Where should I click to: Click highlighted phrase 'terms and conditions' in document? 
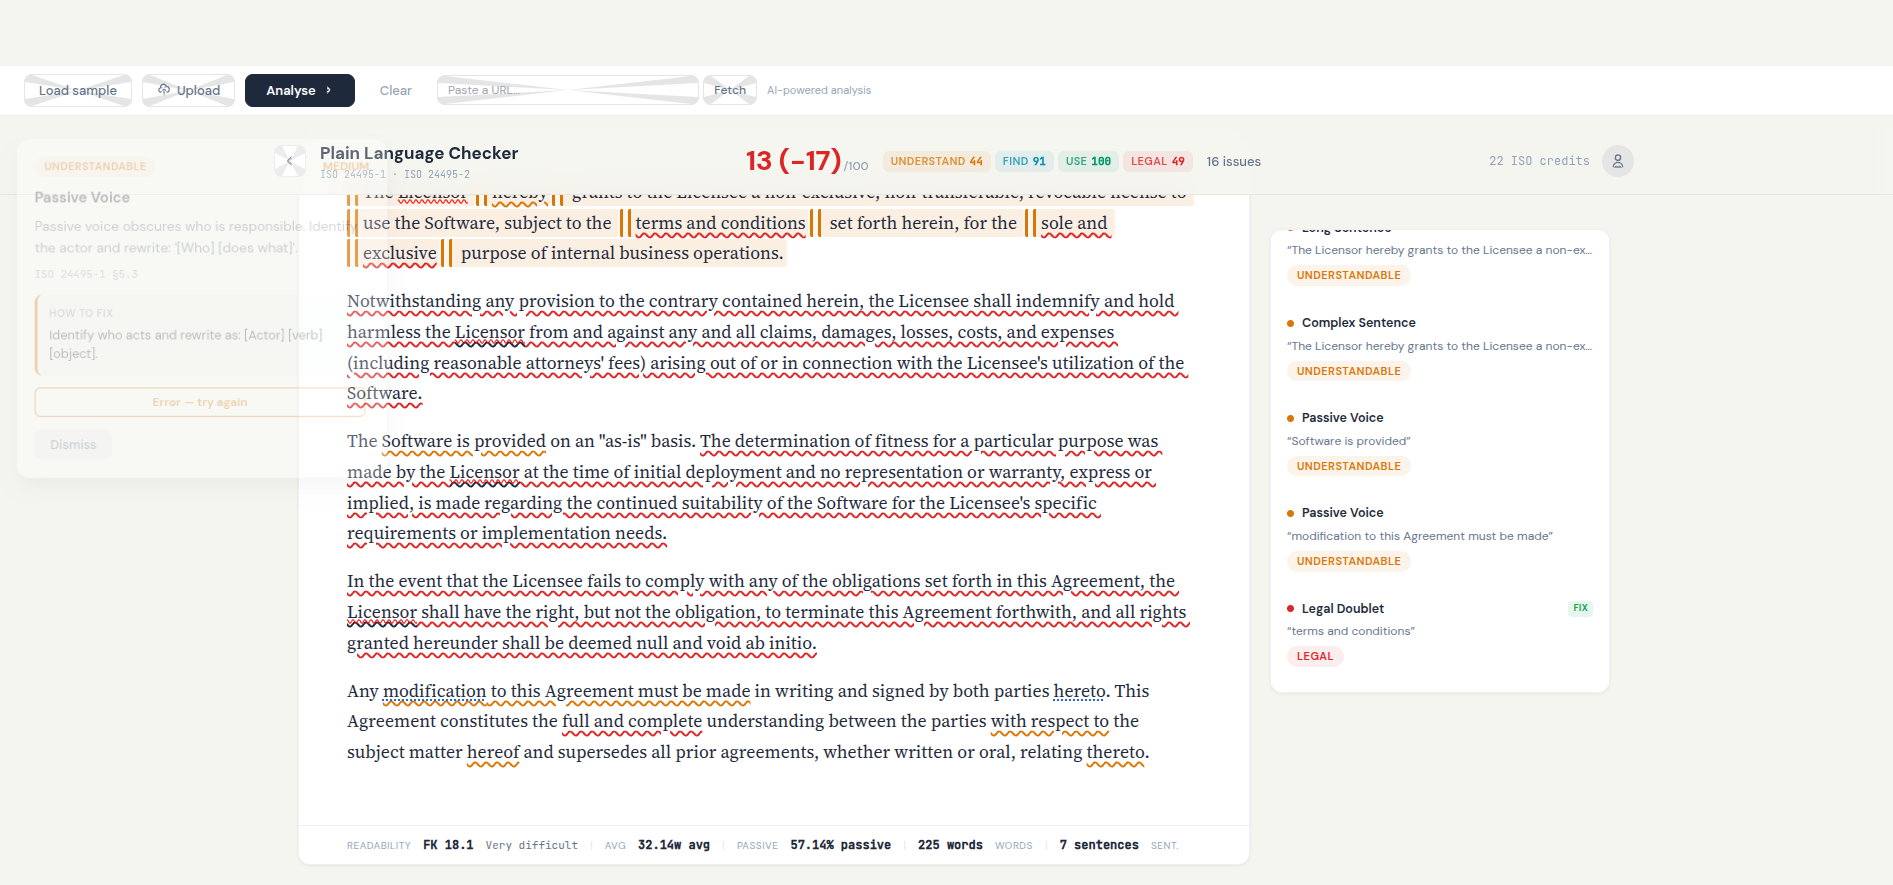coord(720,223)
